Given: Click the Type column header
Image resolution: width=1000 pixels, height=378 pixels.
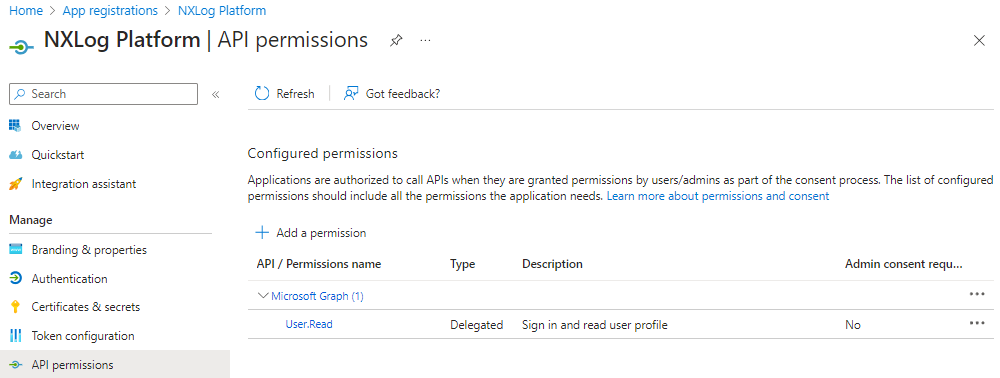Looking at the screenshot, I should pos(462,264).
